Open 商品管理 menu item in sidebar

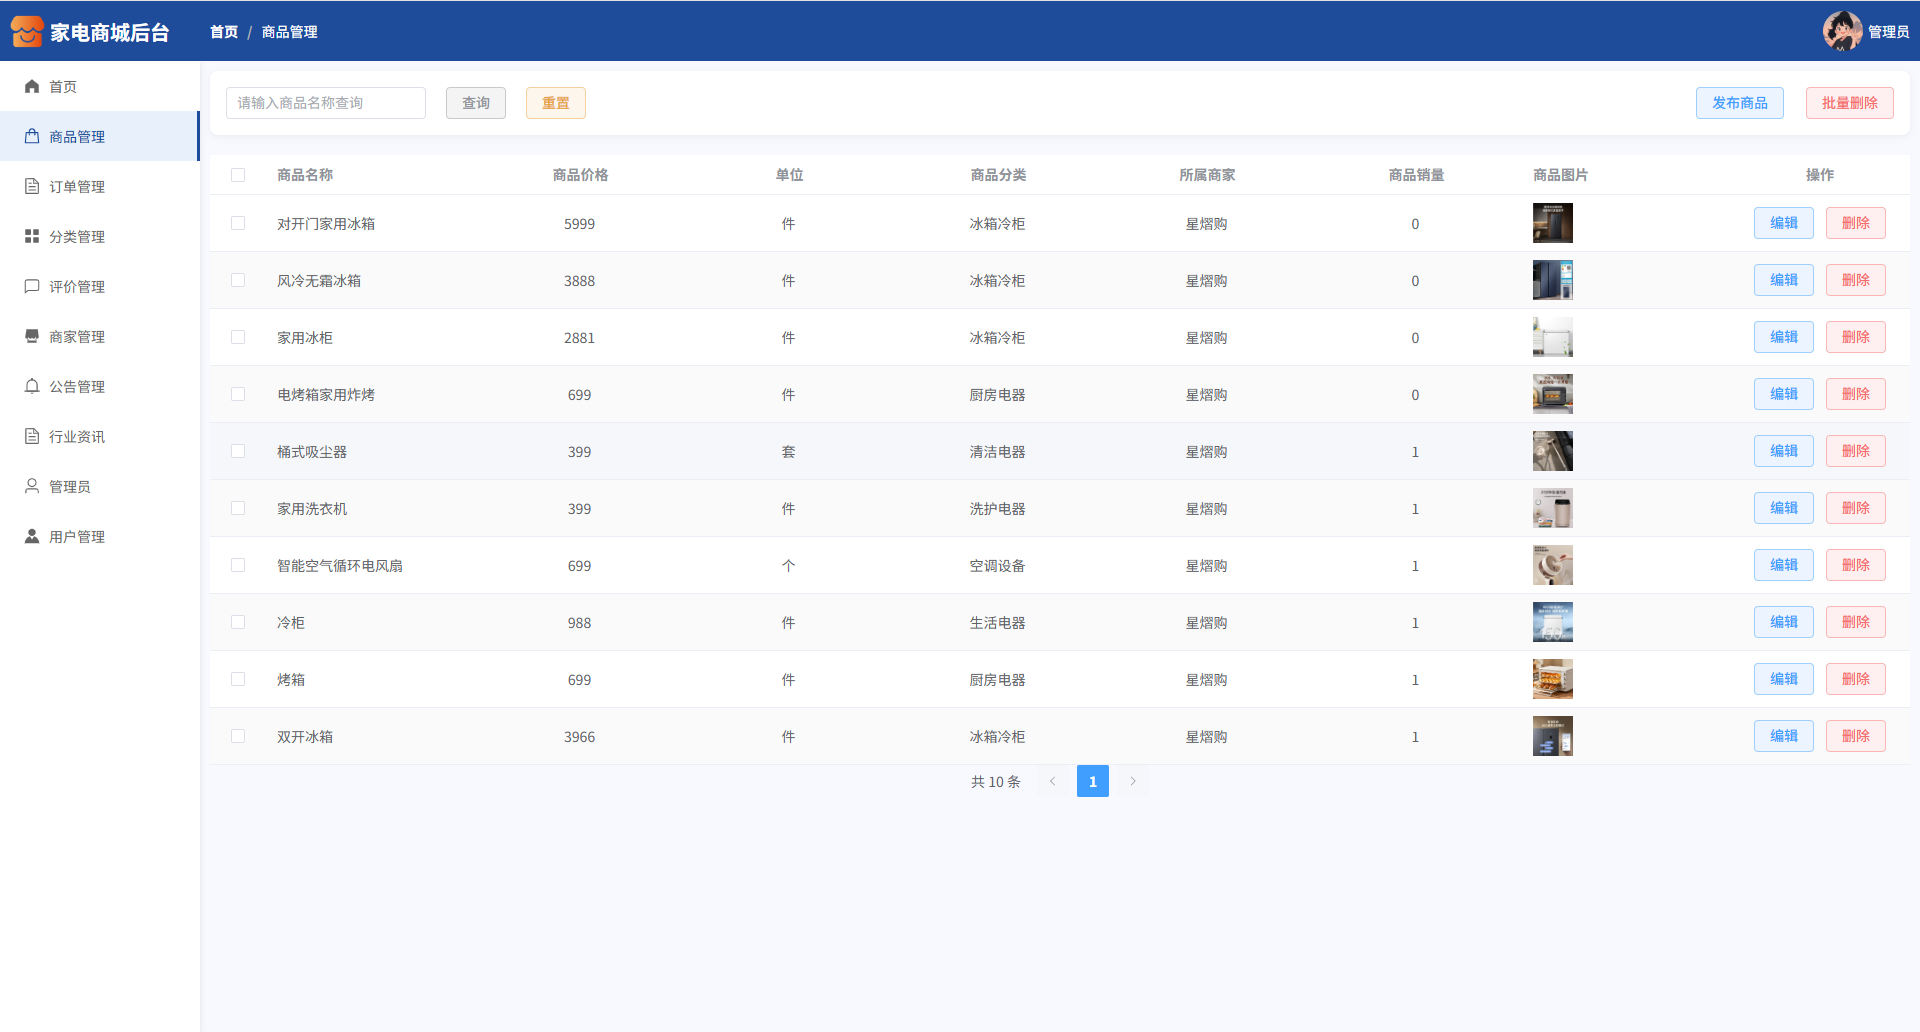coord(77,137)
